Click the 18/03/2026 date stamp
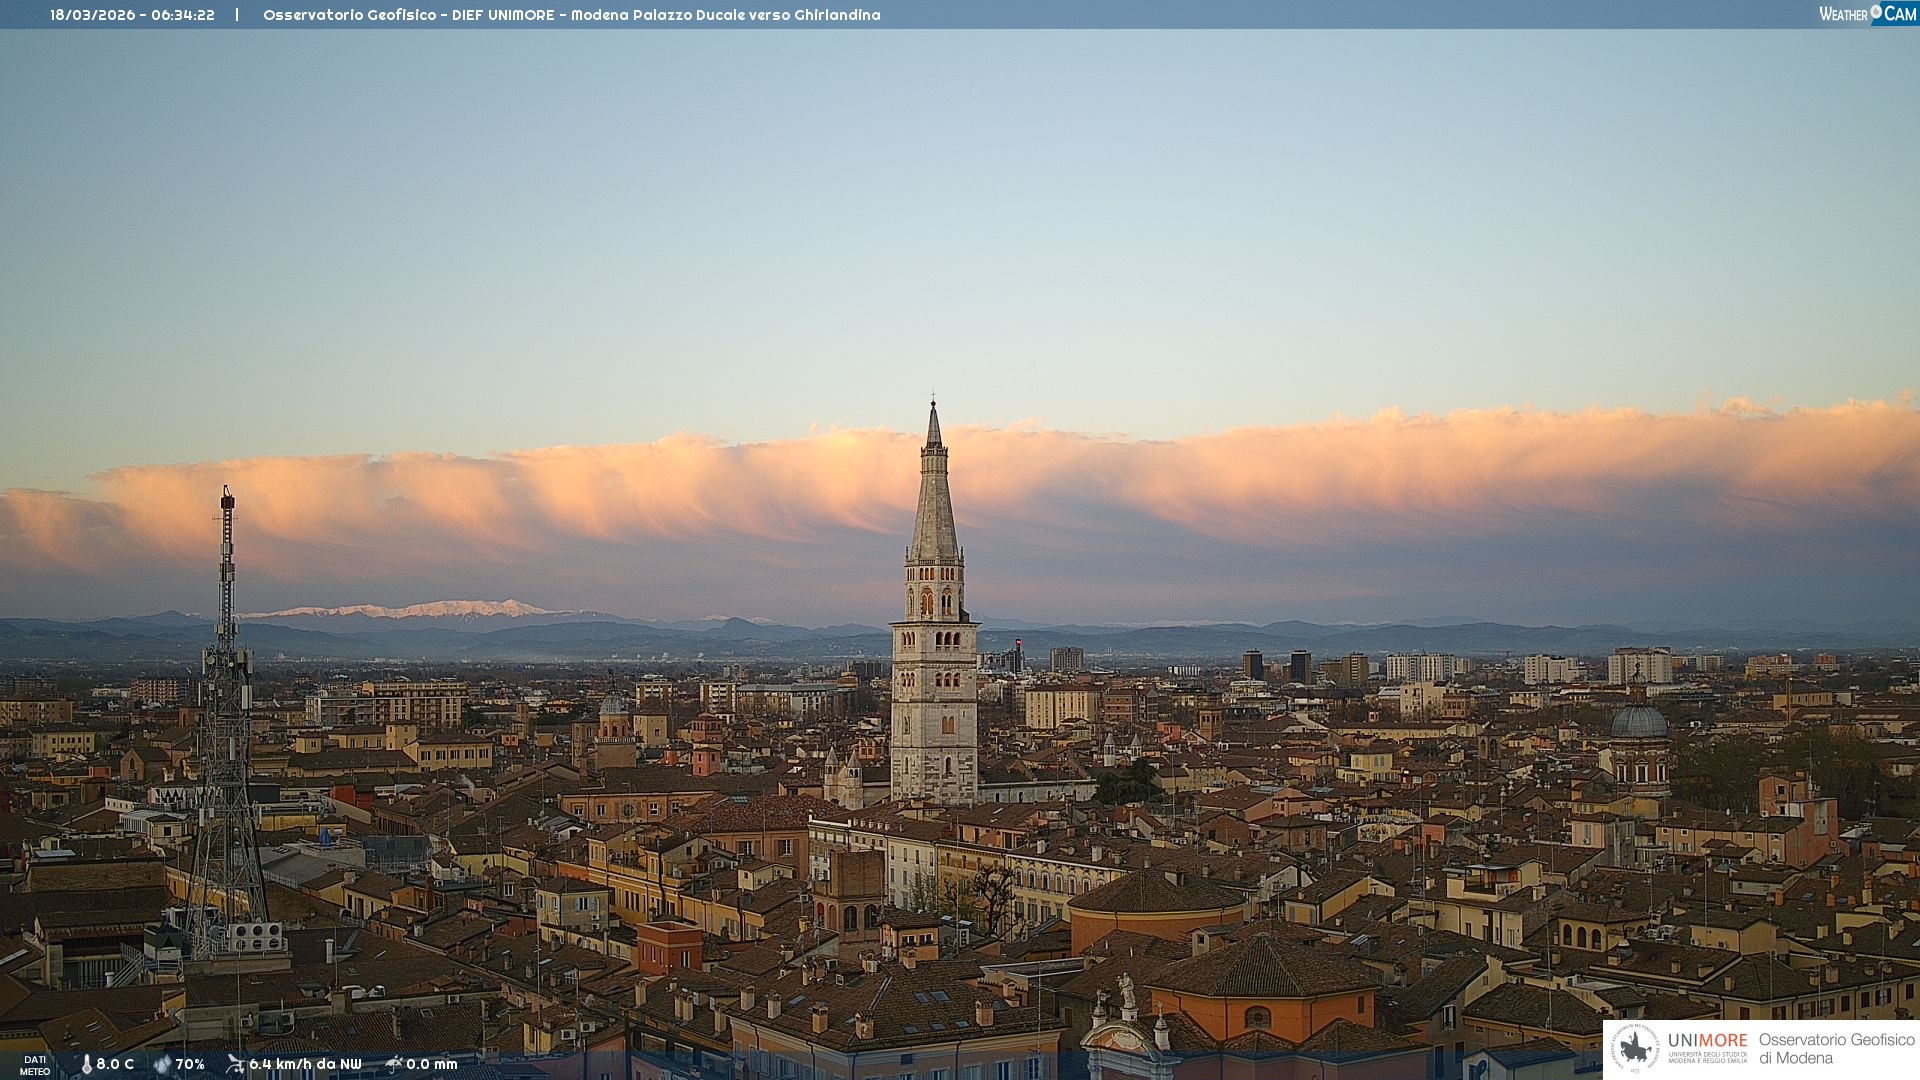Image resolution: width=1920 pixels, height=1080 pixels. (x=91, y=15)
